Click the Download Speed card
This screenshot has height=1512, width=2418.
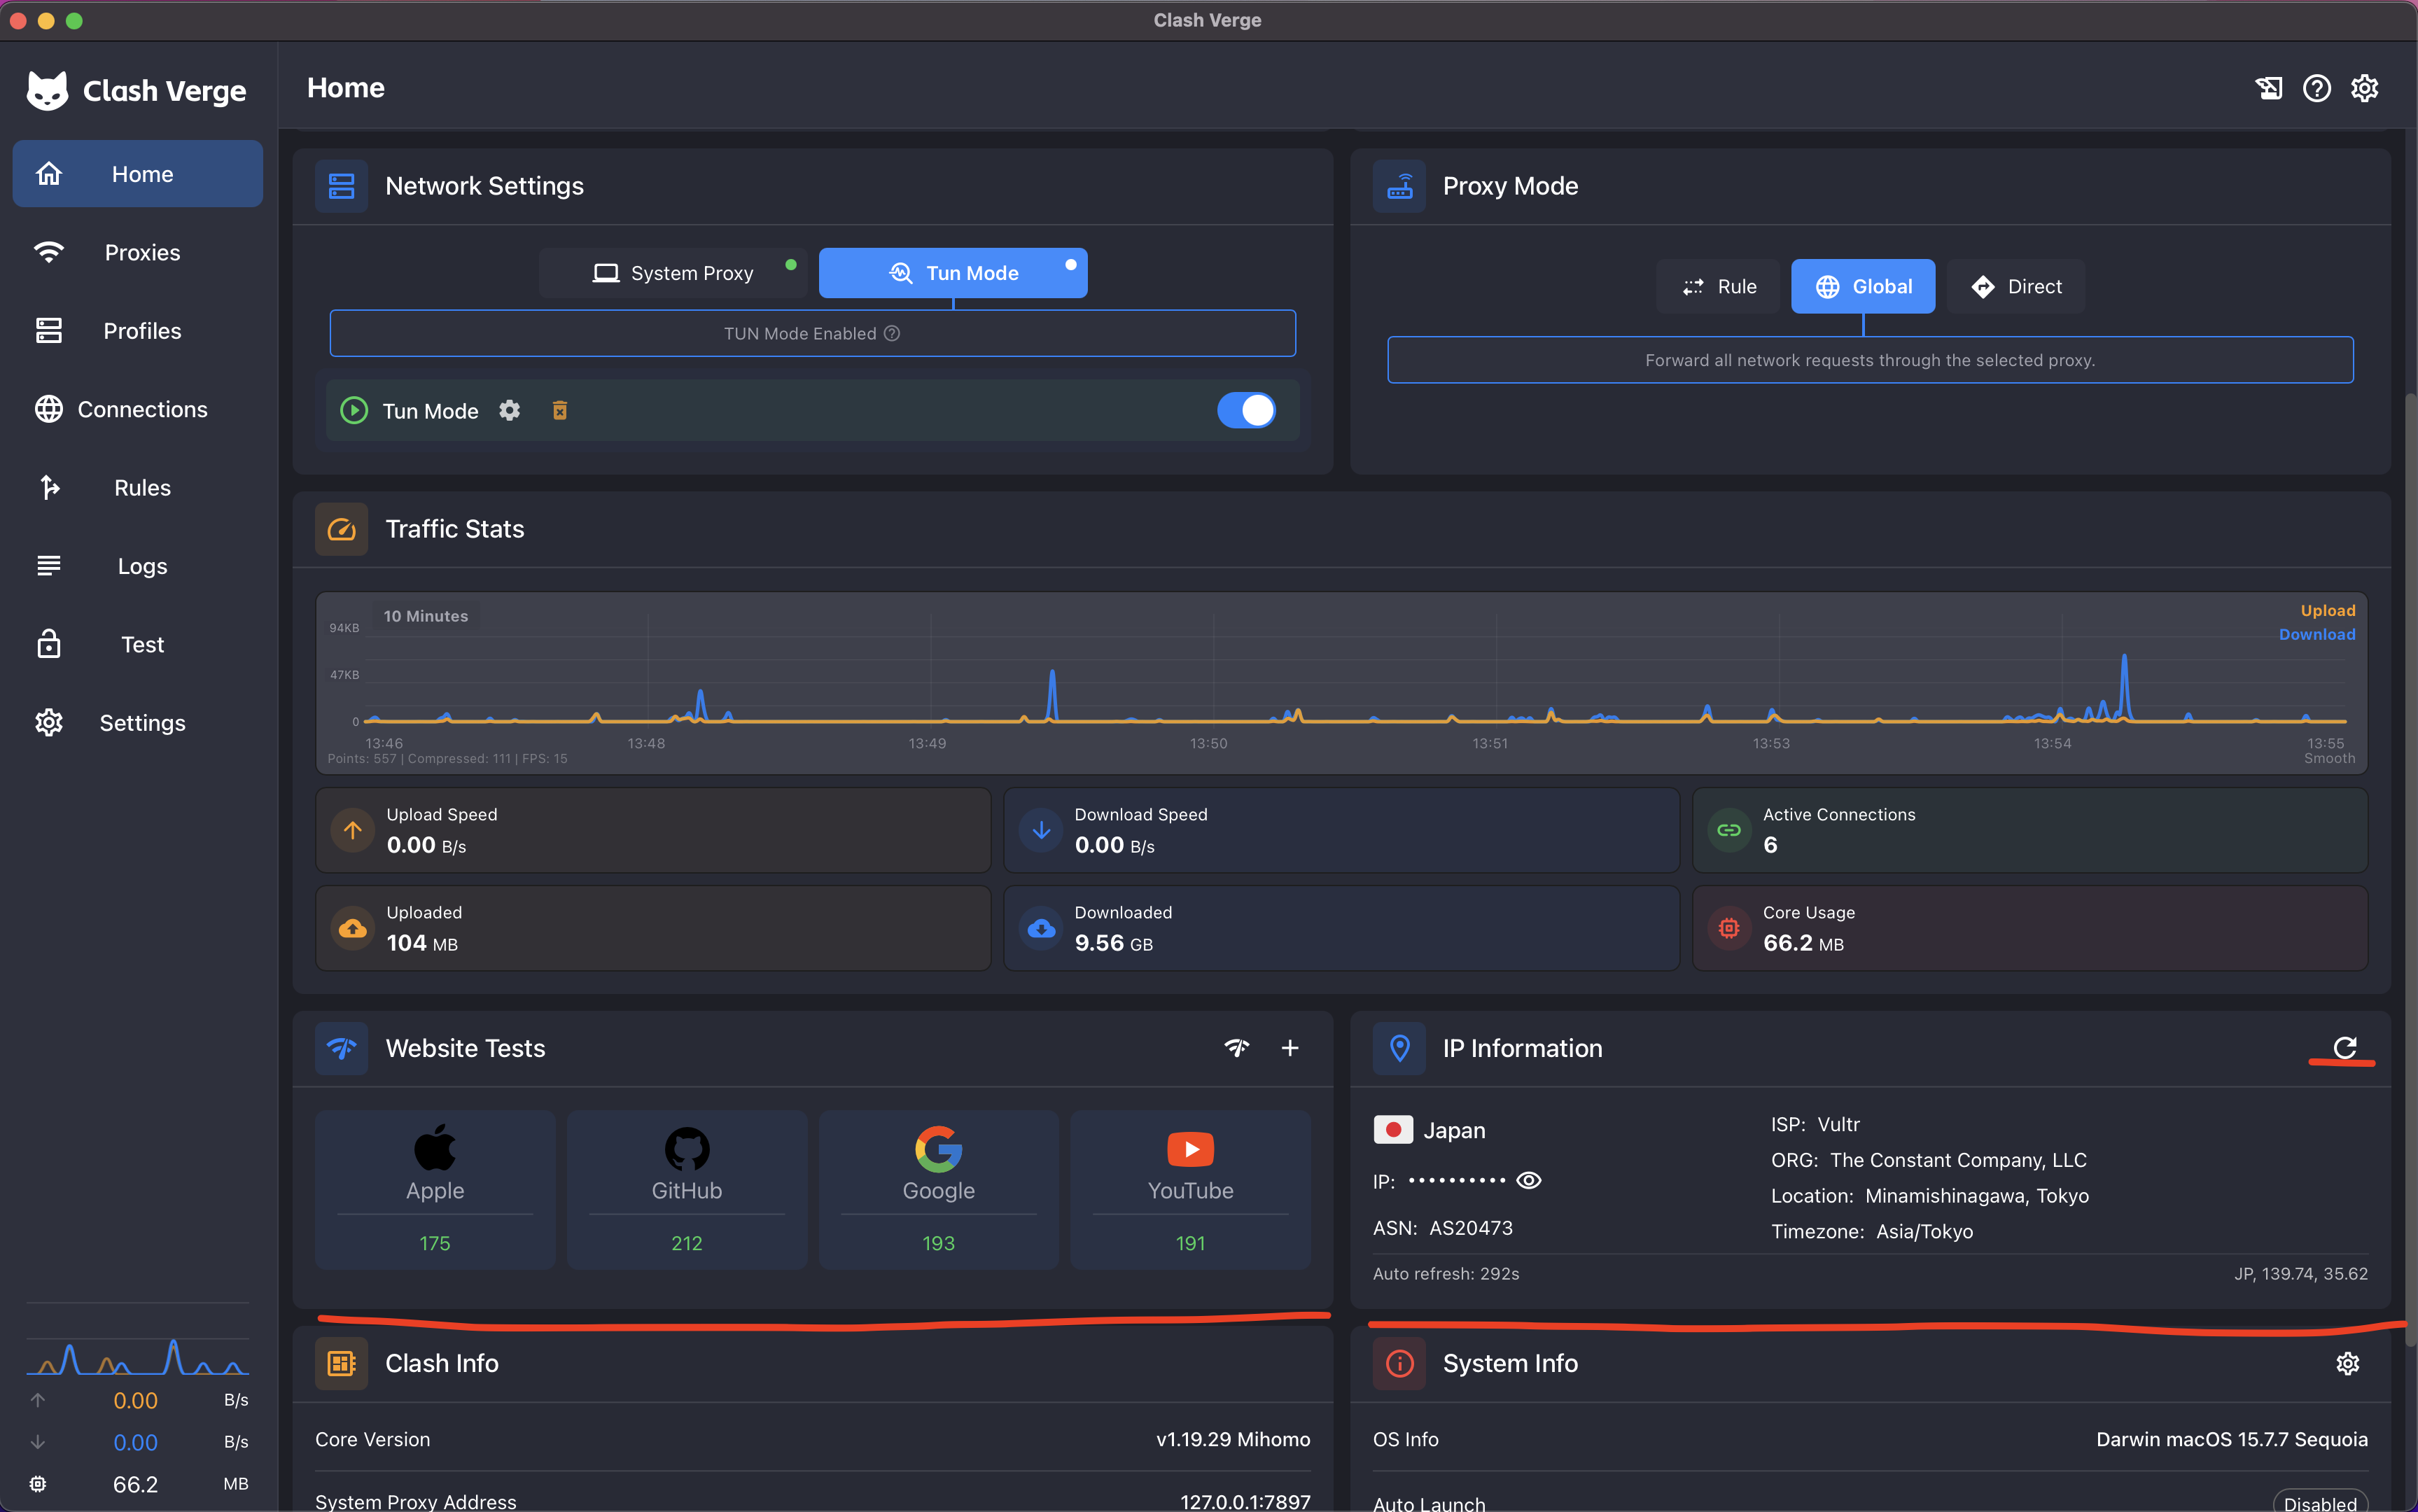click(1341, 830)
